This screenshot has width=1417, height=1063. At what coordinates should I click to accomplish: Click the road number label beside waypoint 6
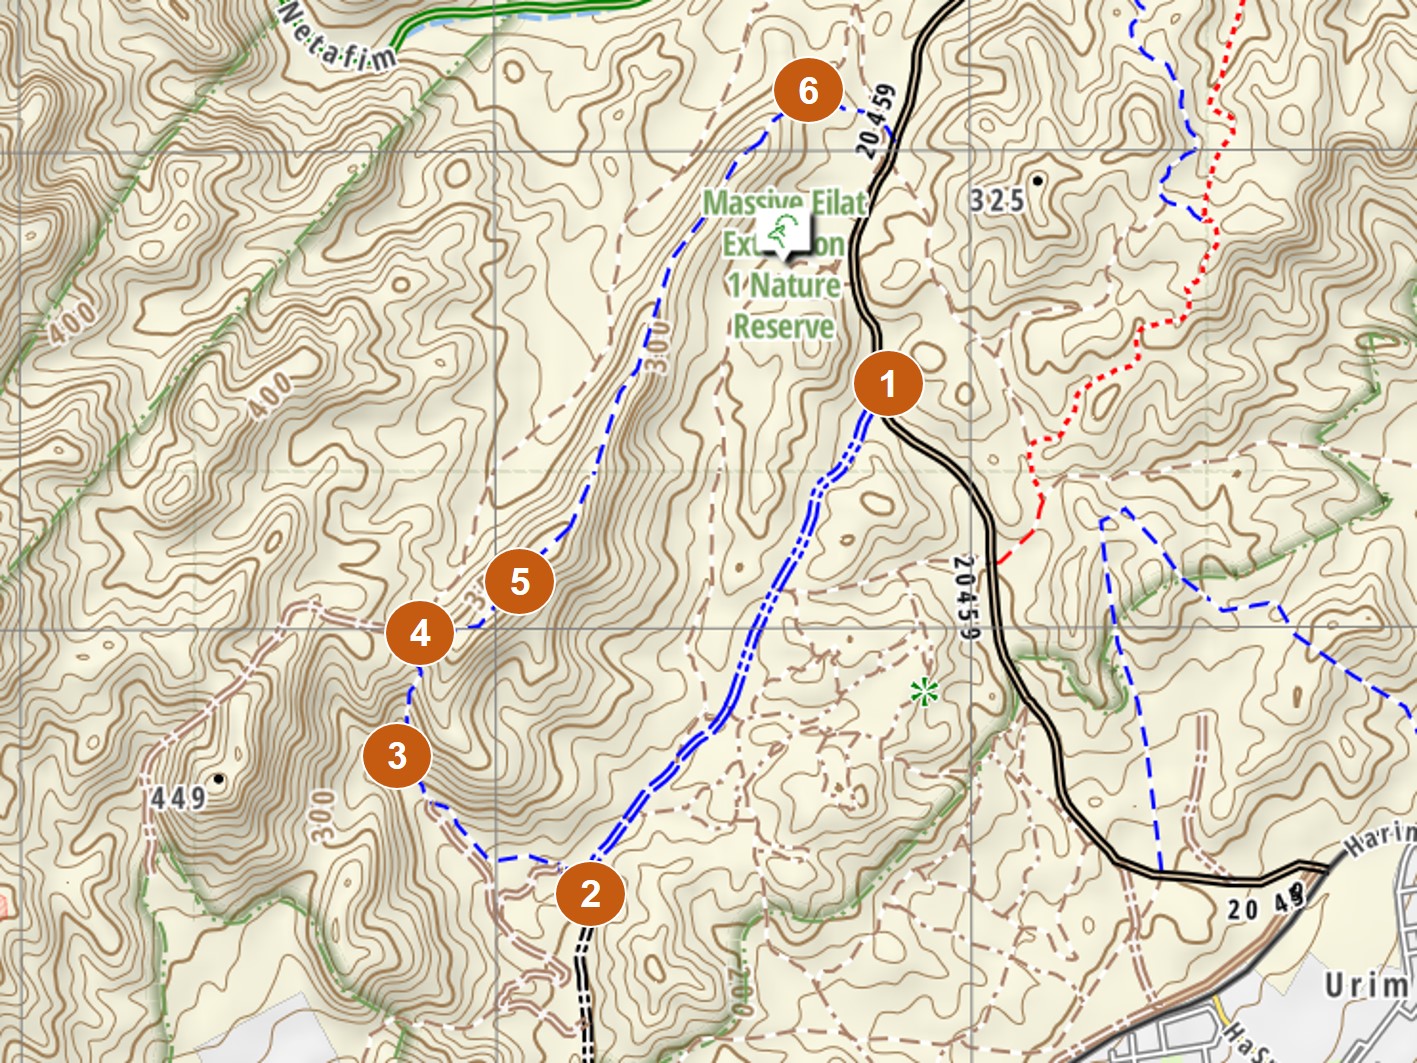876,123
